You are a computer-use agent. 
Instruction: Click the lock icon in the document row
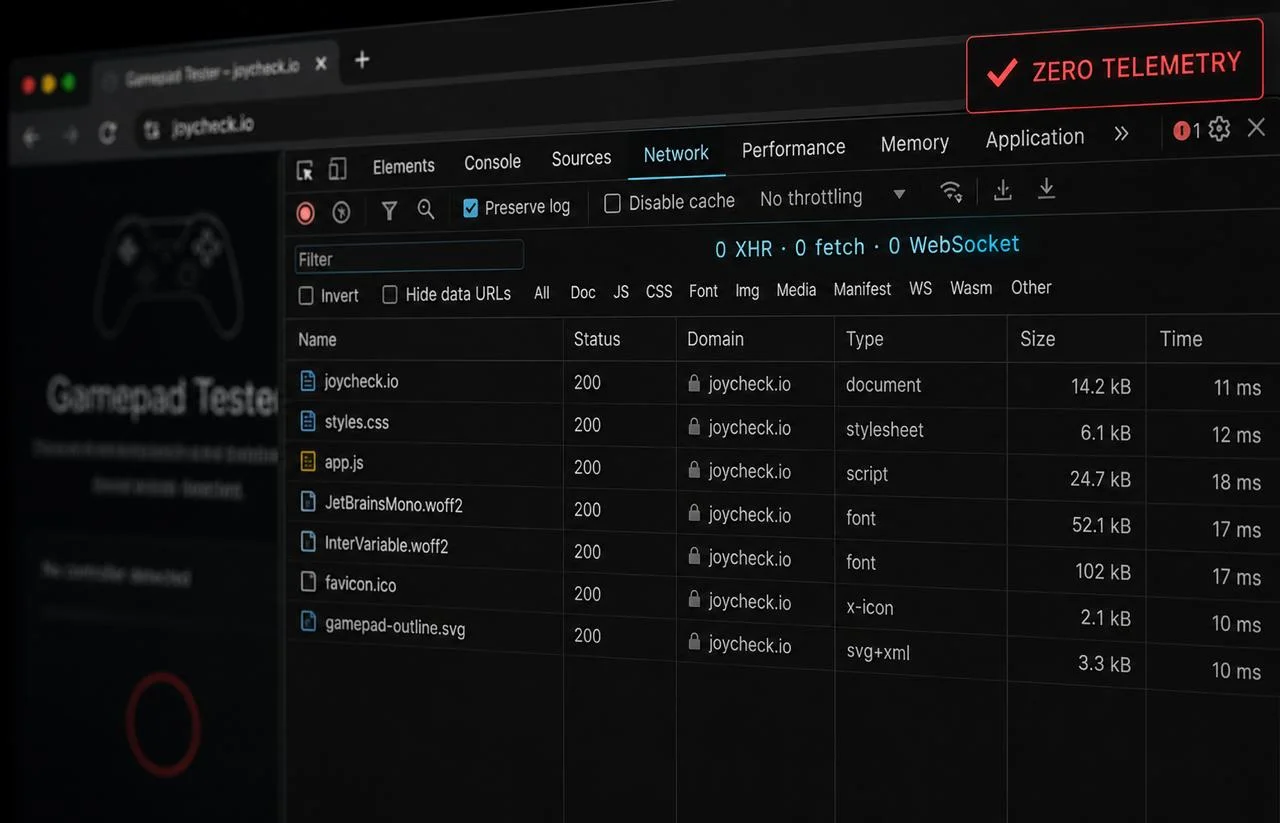693,383
